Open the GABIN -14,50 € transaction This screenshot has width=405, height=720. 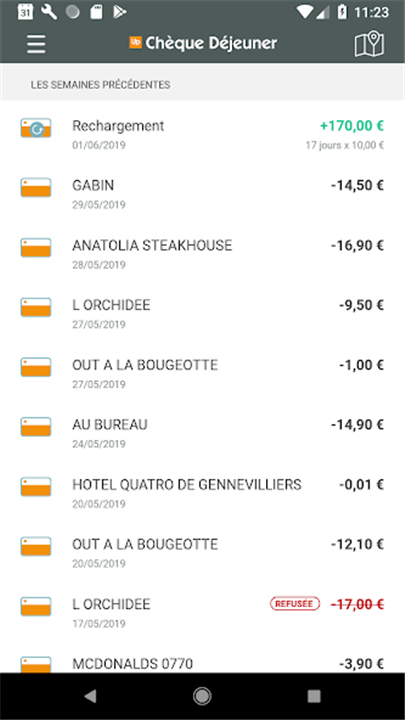[x=202, y=194]
